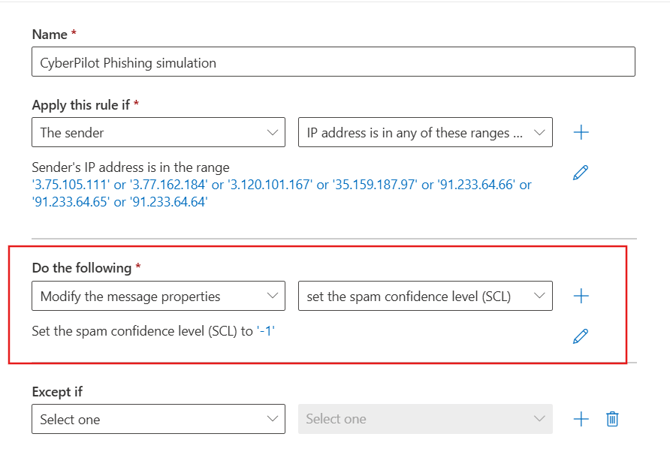
Task: Add an exception with Except-if plus icon
Action: [581, 419]
